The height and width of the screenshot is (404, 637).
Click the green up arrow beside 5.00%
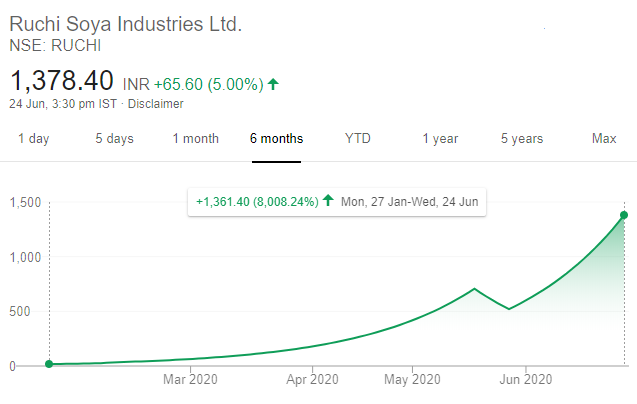coord(273,84)
